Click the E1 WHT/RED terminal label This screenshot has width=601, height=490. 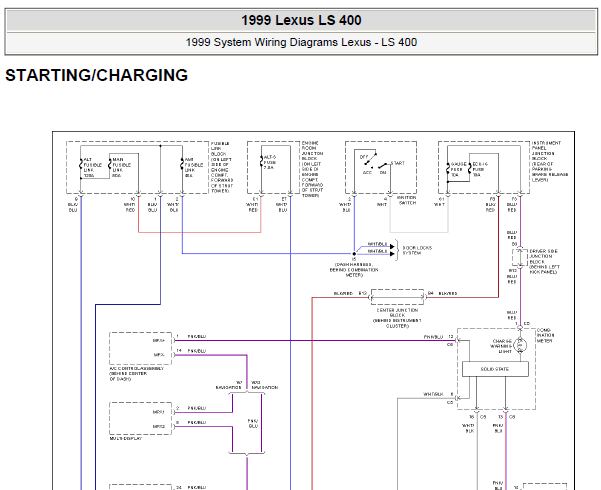pyautogui.click(x=253, y=205)
